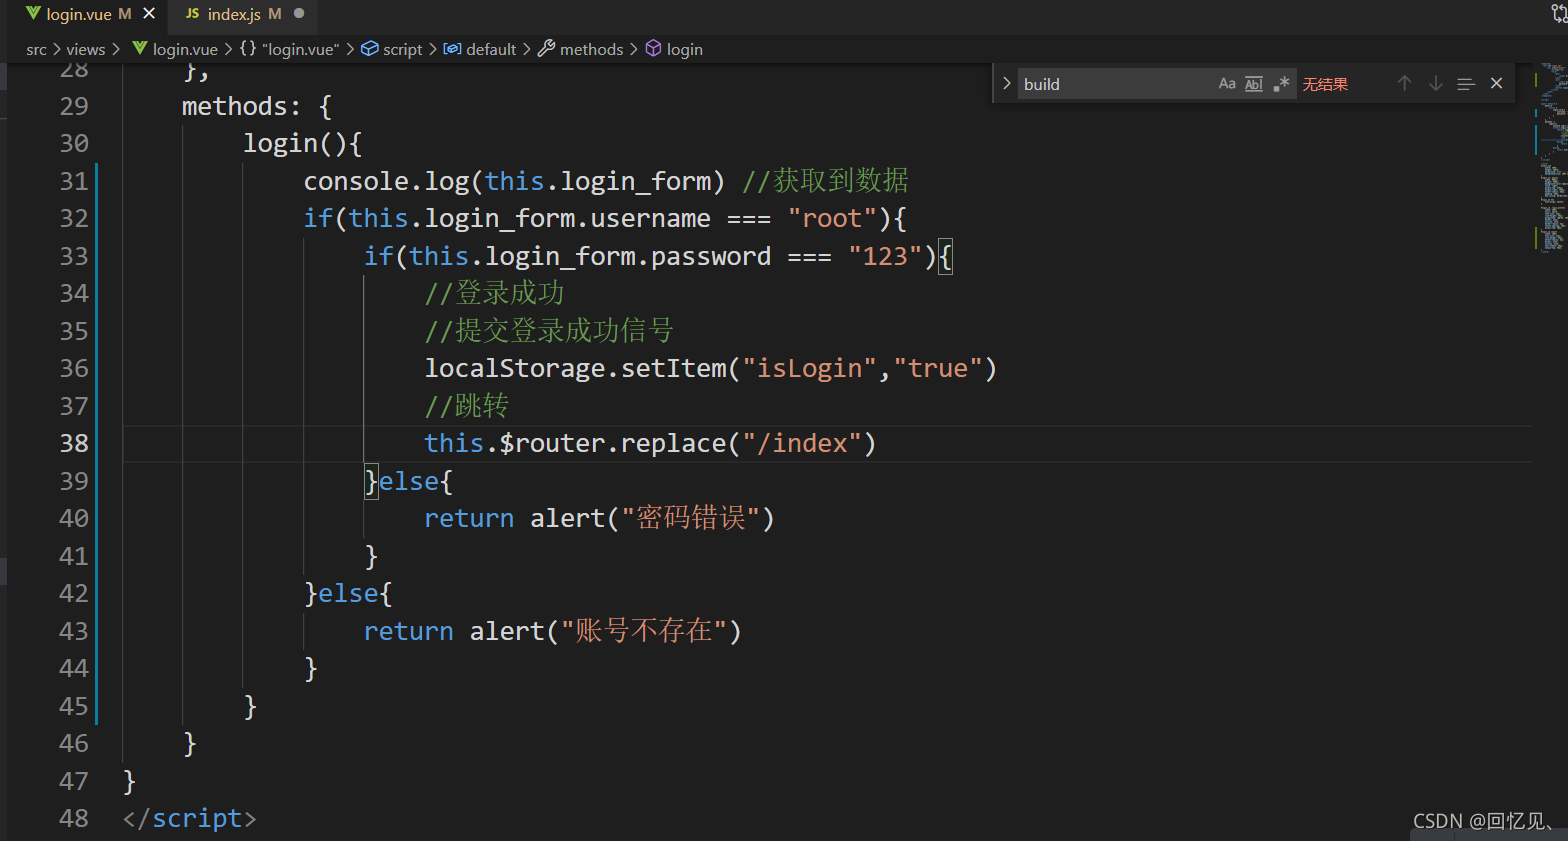Expand the replace field in find widget
Image resolution: width=1568 pixels, height=841 pixels.
click(x=1006, y=84)
